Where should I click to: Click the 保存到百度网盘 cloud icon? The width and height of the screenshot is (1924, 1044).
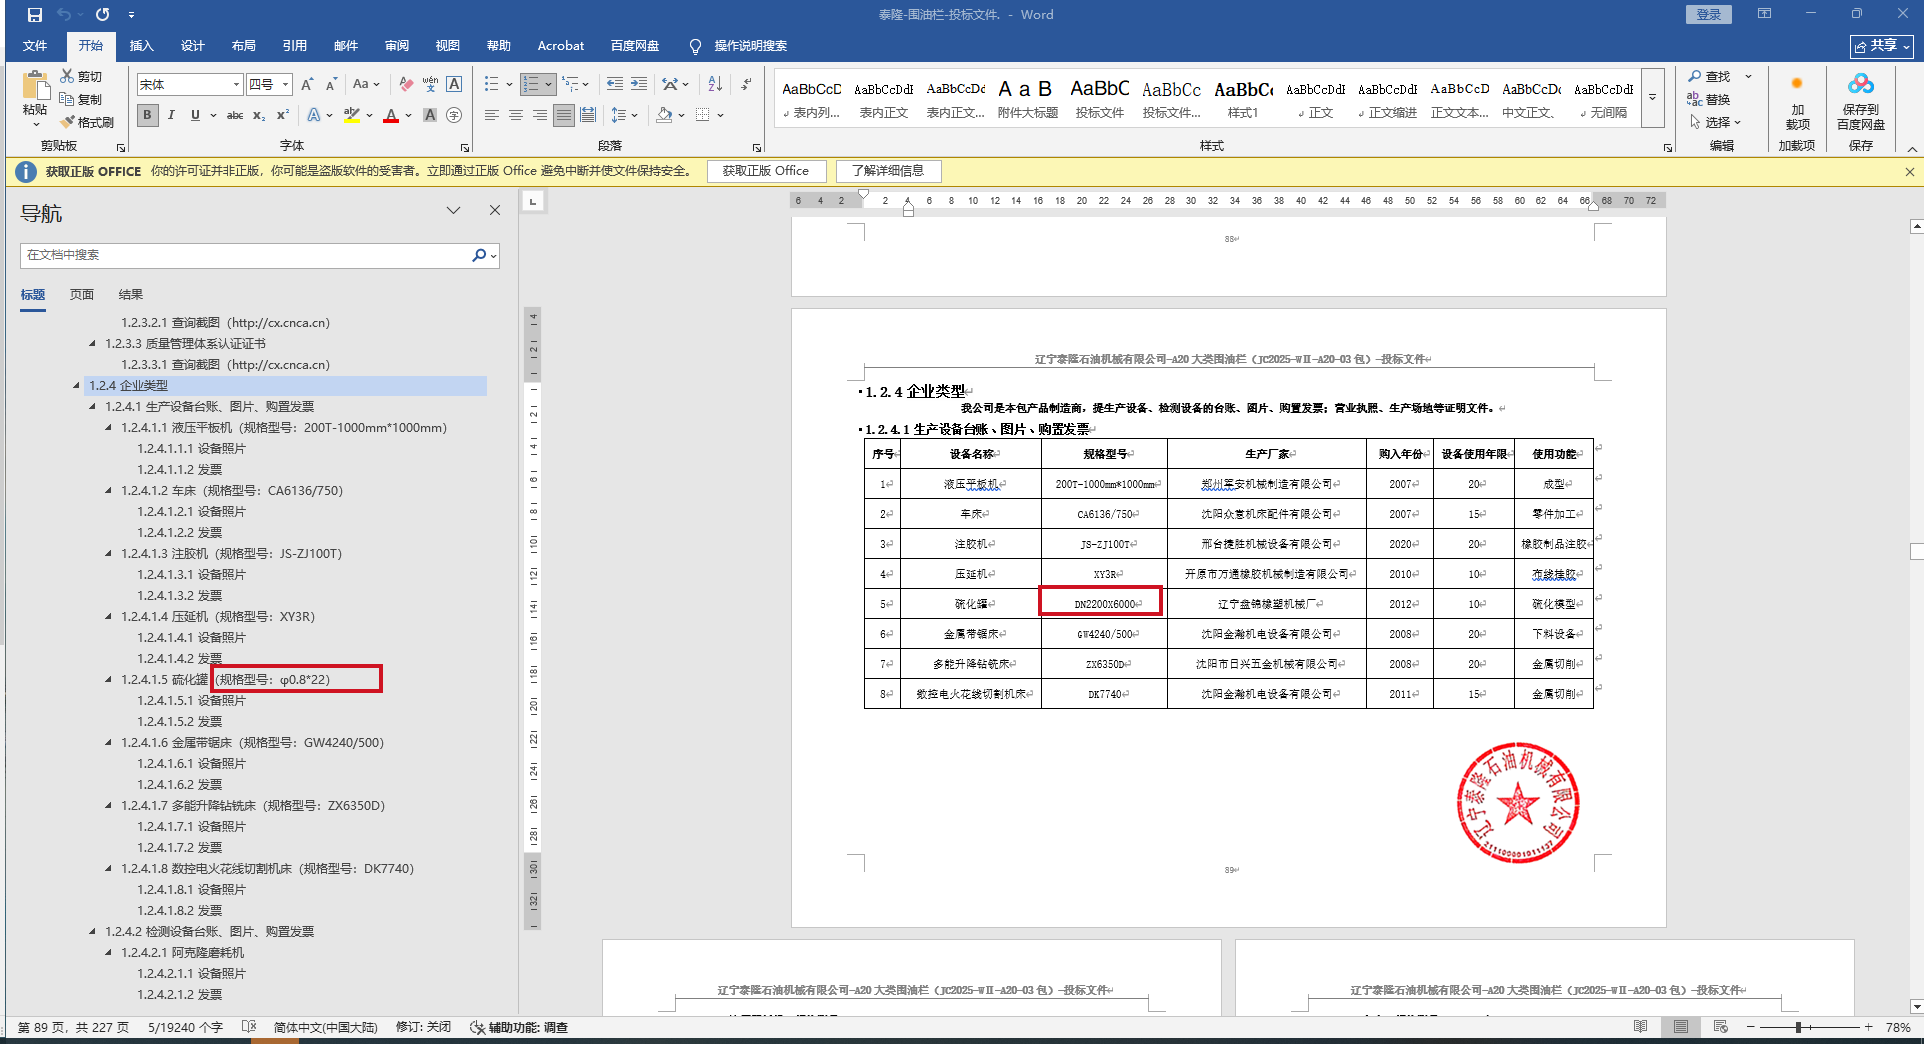[x=1860, y=84]
